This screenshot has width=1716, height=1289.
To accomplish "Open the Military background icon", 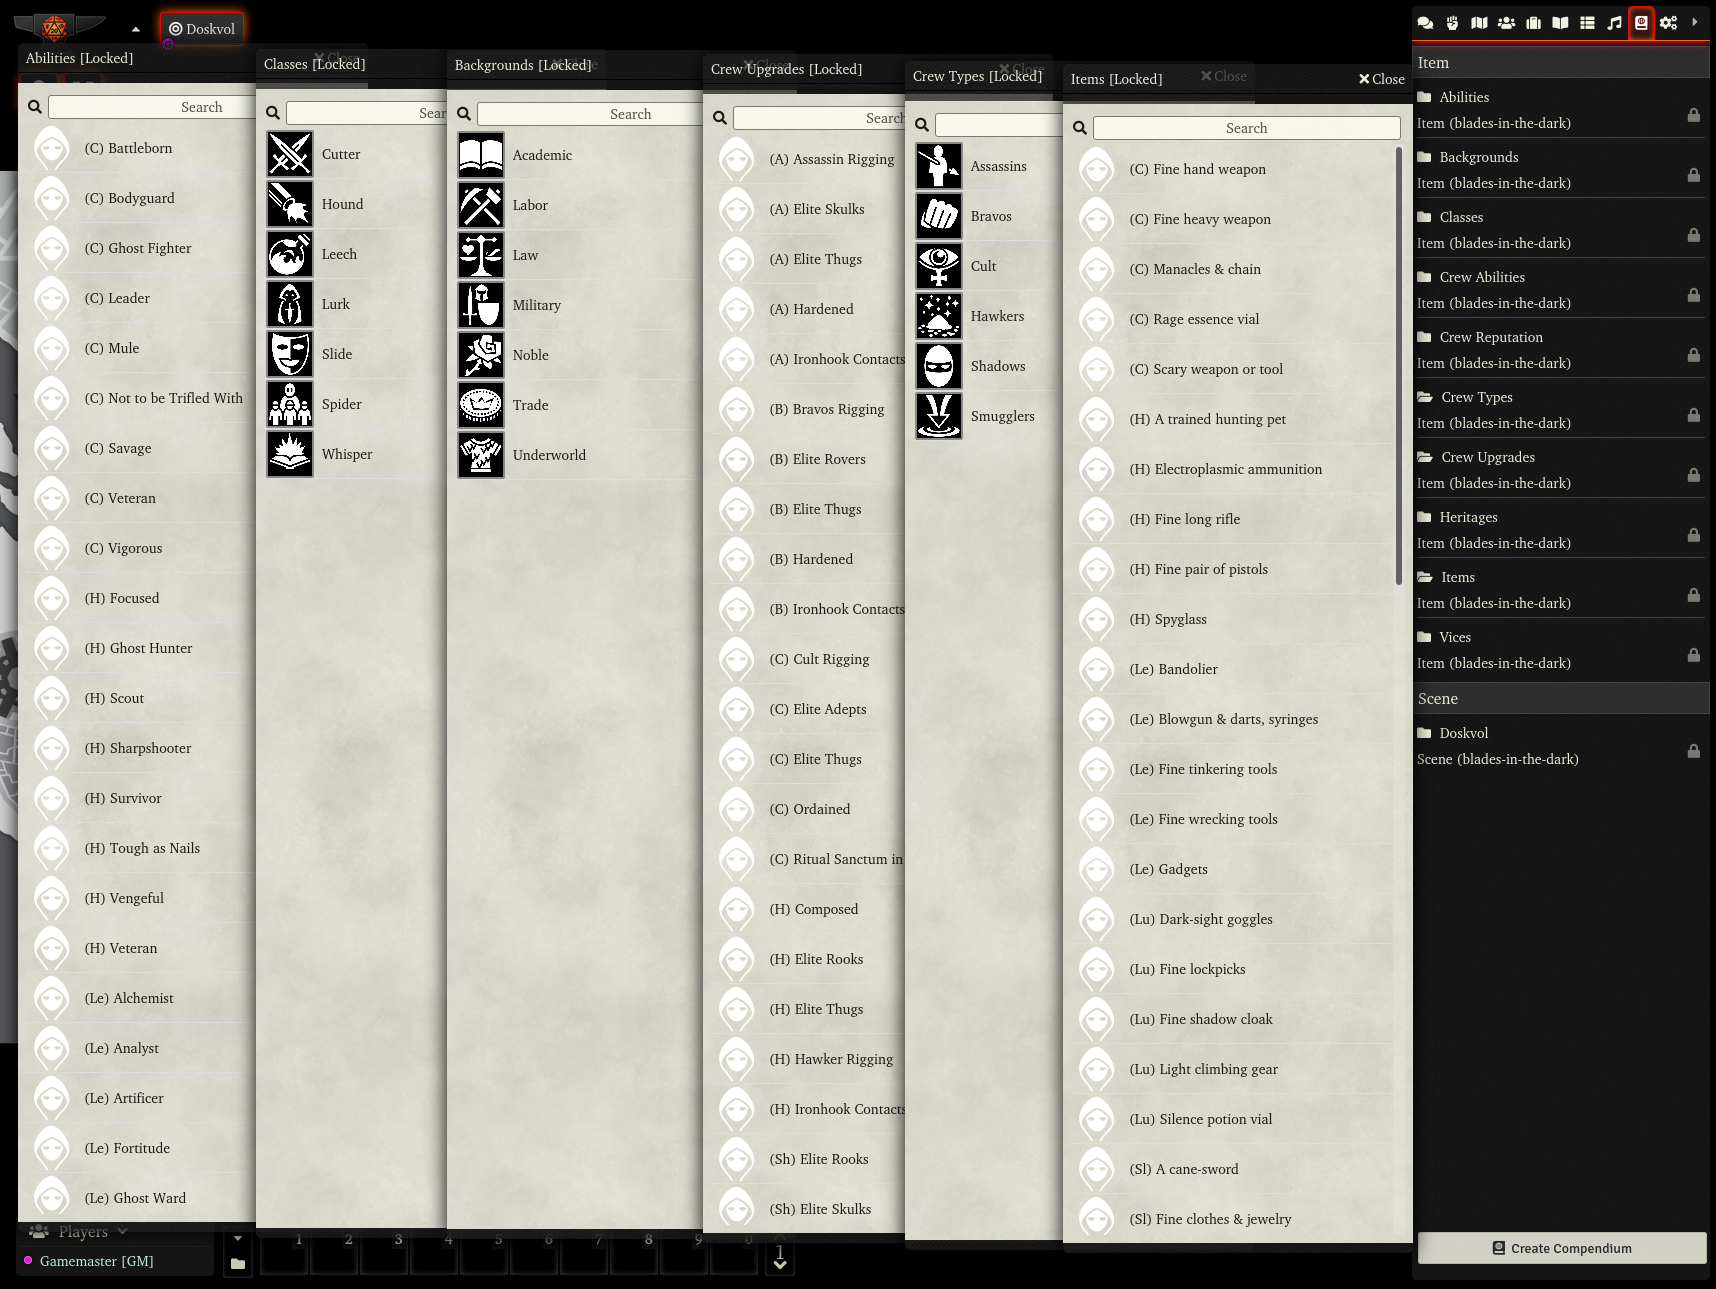I will click(x=481, y=305).
